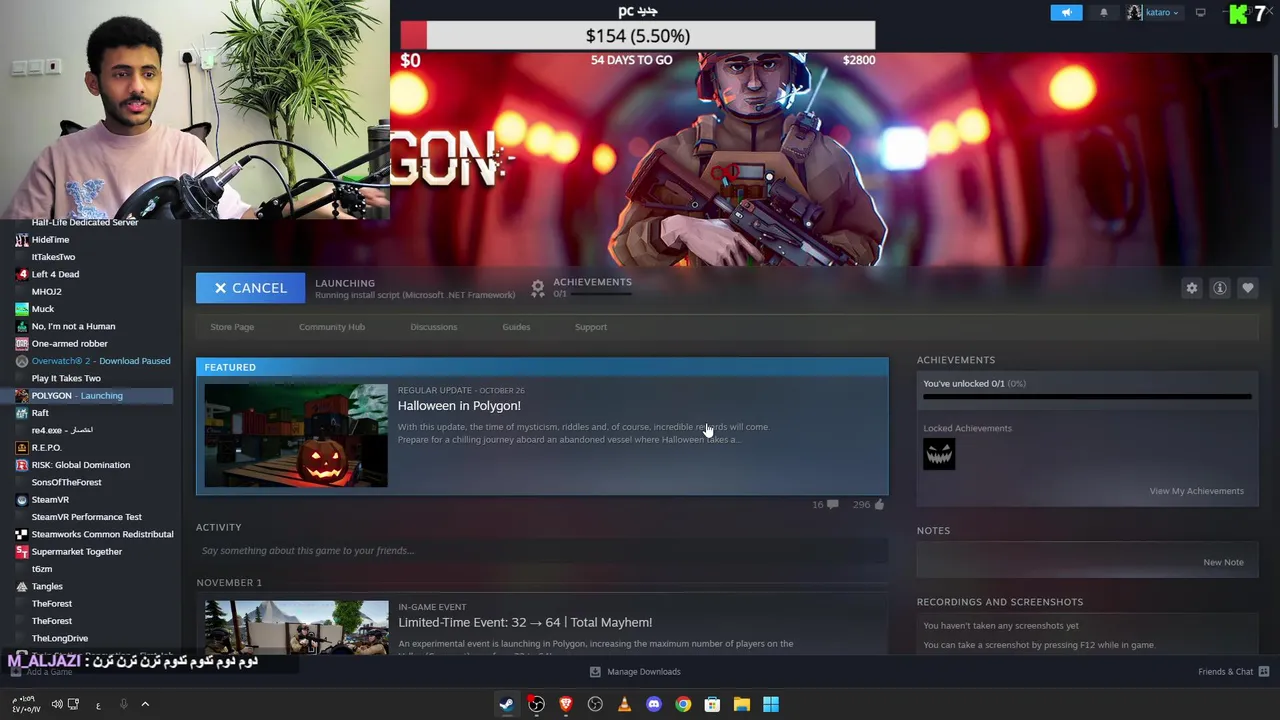
Task: Open the Guides tab
Action: [x=516, y=327]
